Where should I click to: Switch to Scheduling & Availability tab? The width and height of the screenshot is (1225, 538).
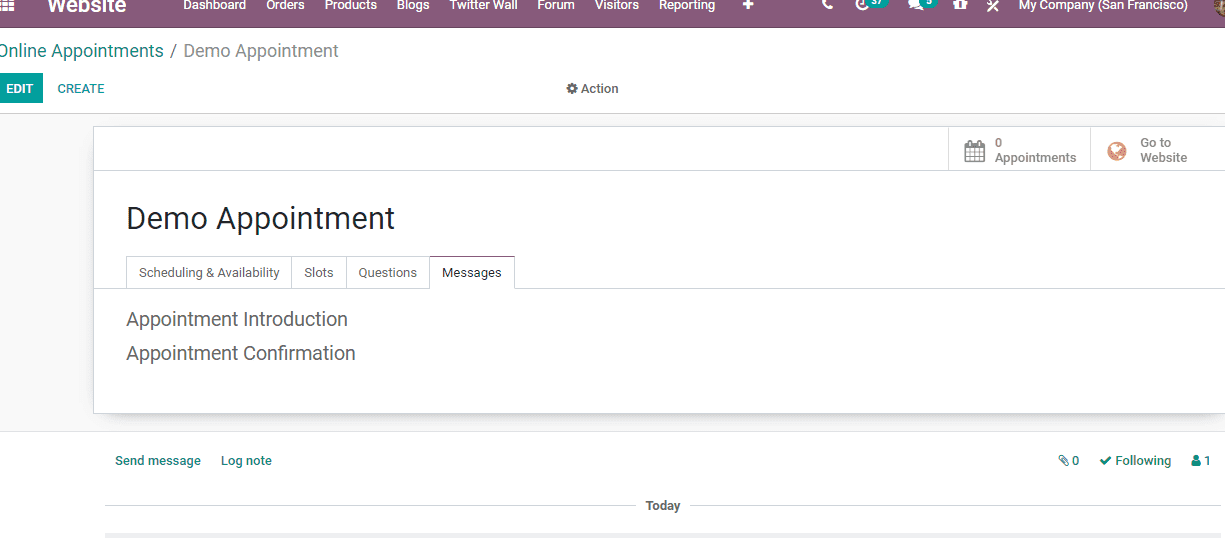[x=209, y=273]
